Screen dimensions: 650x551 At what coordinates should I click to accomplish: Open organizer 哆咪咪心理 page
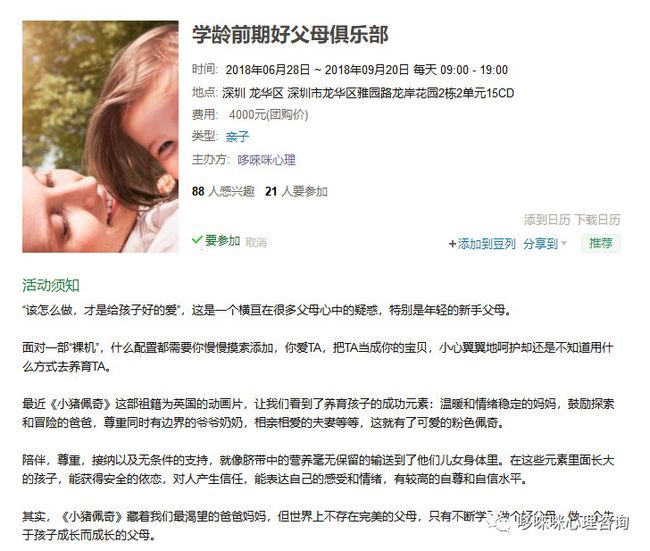pos(267,160)
